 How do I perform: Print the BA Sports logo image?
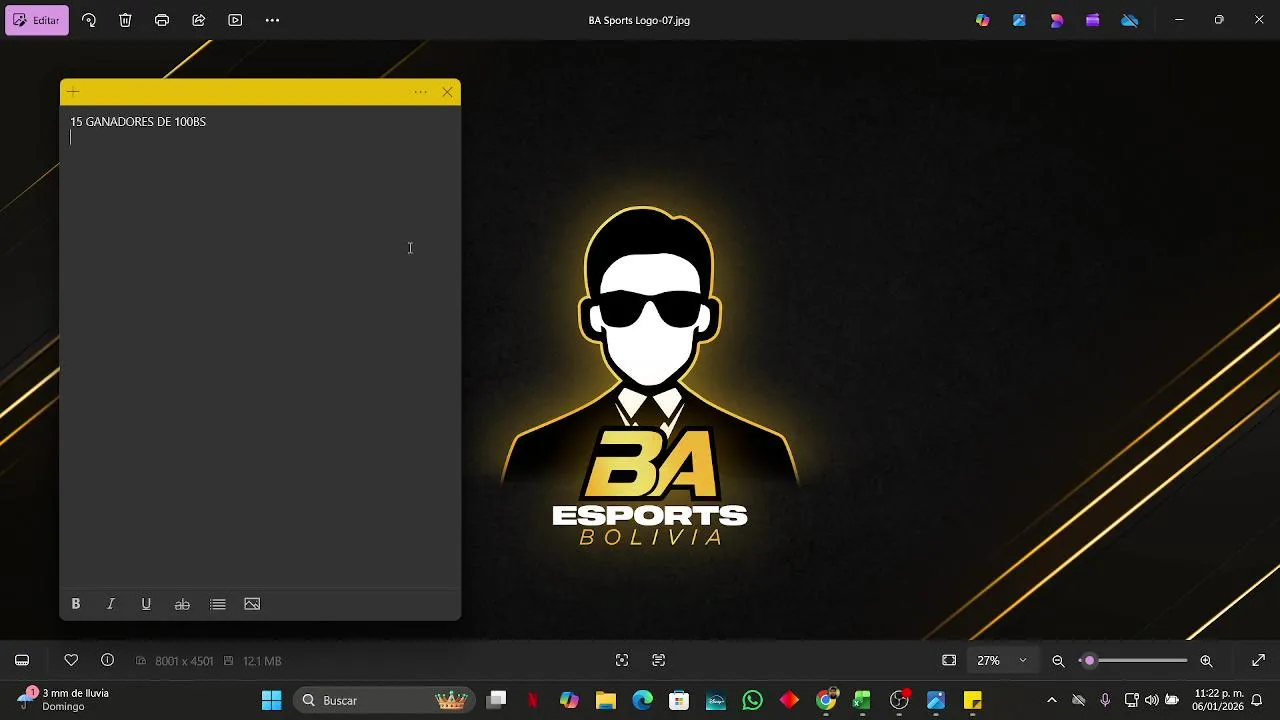pyautogui.click(x=162, y=20)
